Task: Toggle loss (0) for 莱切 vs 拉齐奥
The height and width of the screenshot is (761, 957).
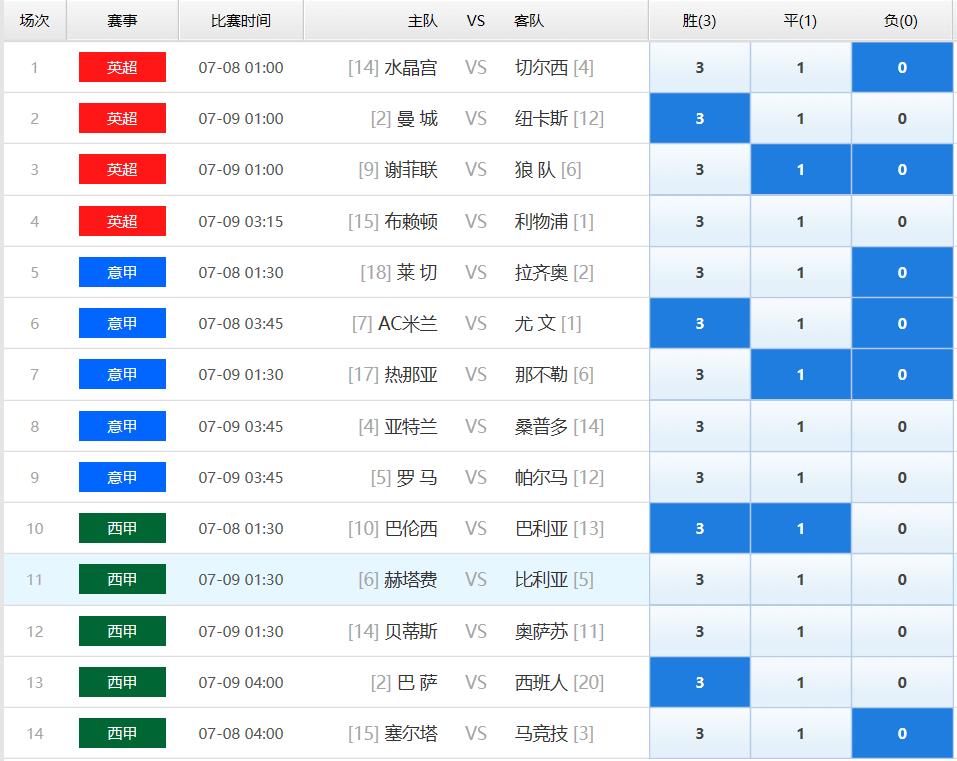Action: 901,272
